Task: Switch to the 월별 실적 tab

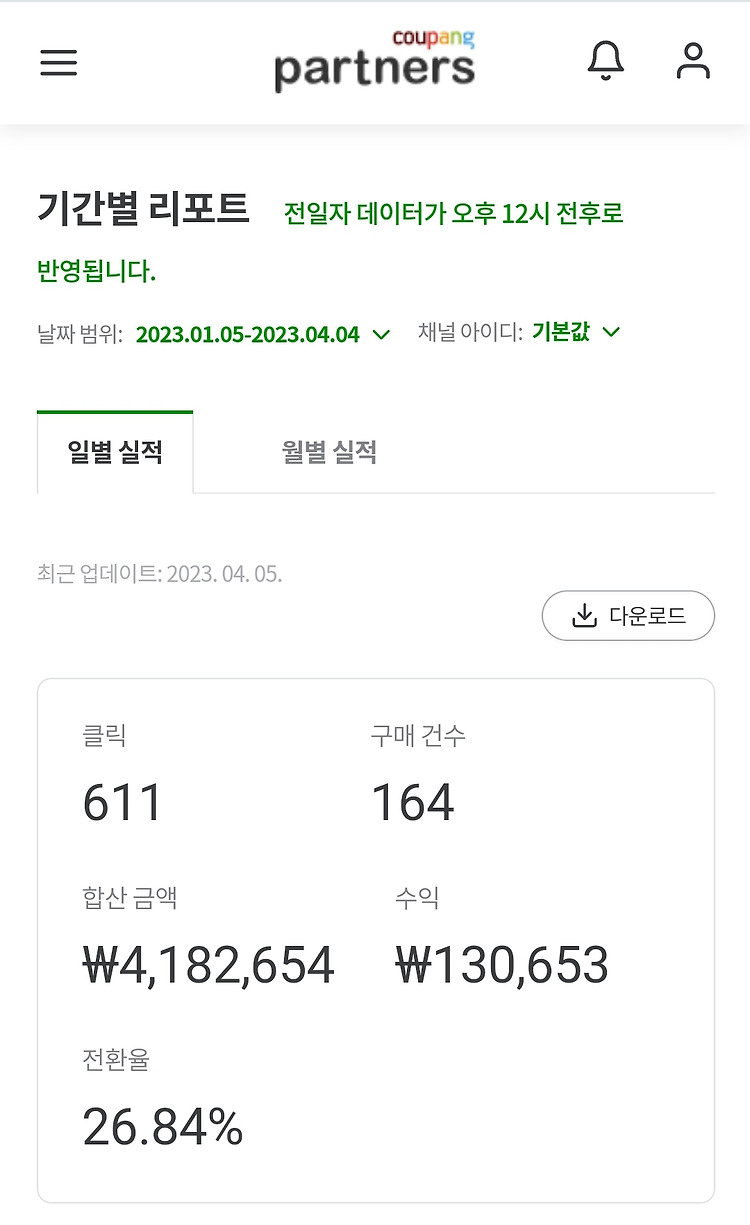Action: pos(329,452)
